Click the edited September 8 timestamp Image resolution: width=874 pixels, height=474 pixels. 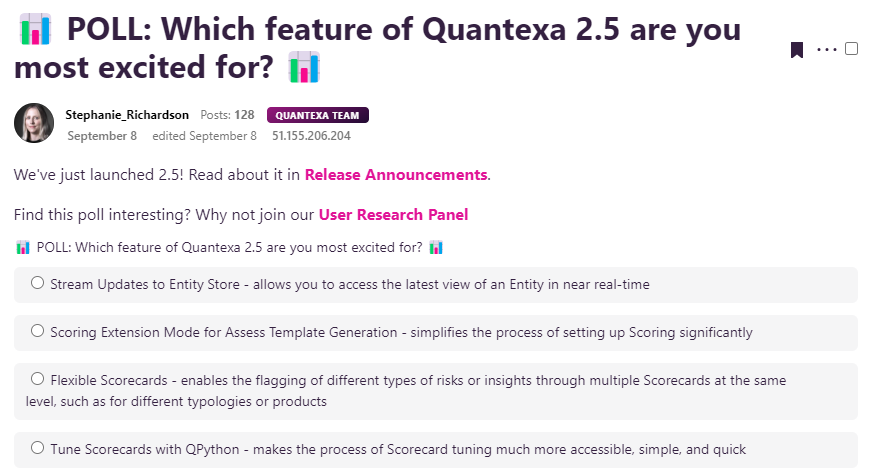205,136
